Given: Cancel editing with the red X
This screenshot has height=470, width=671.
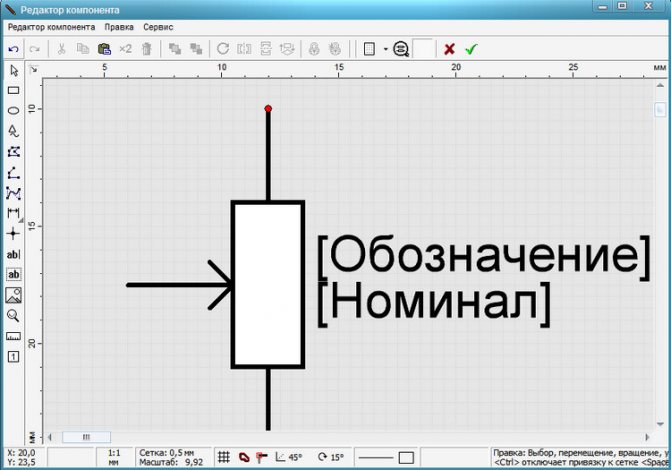Looking at the screenshot, I should [x=450, y=48].
